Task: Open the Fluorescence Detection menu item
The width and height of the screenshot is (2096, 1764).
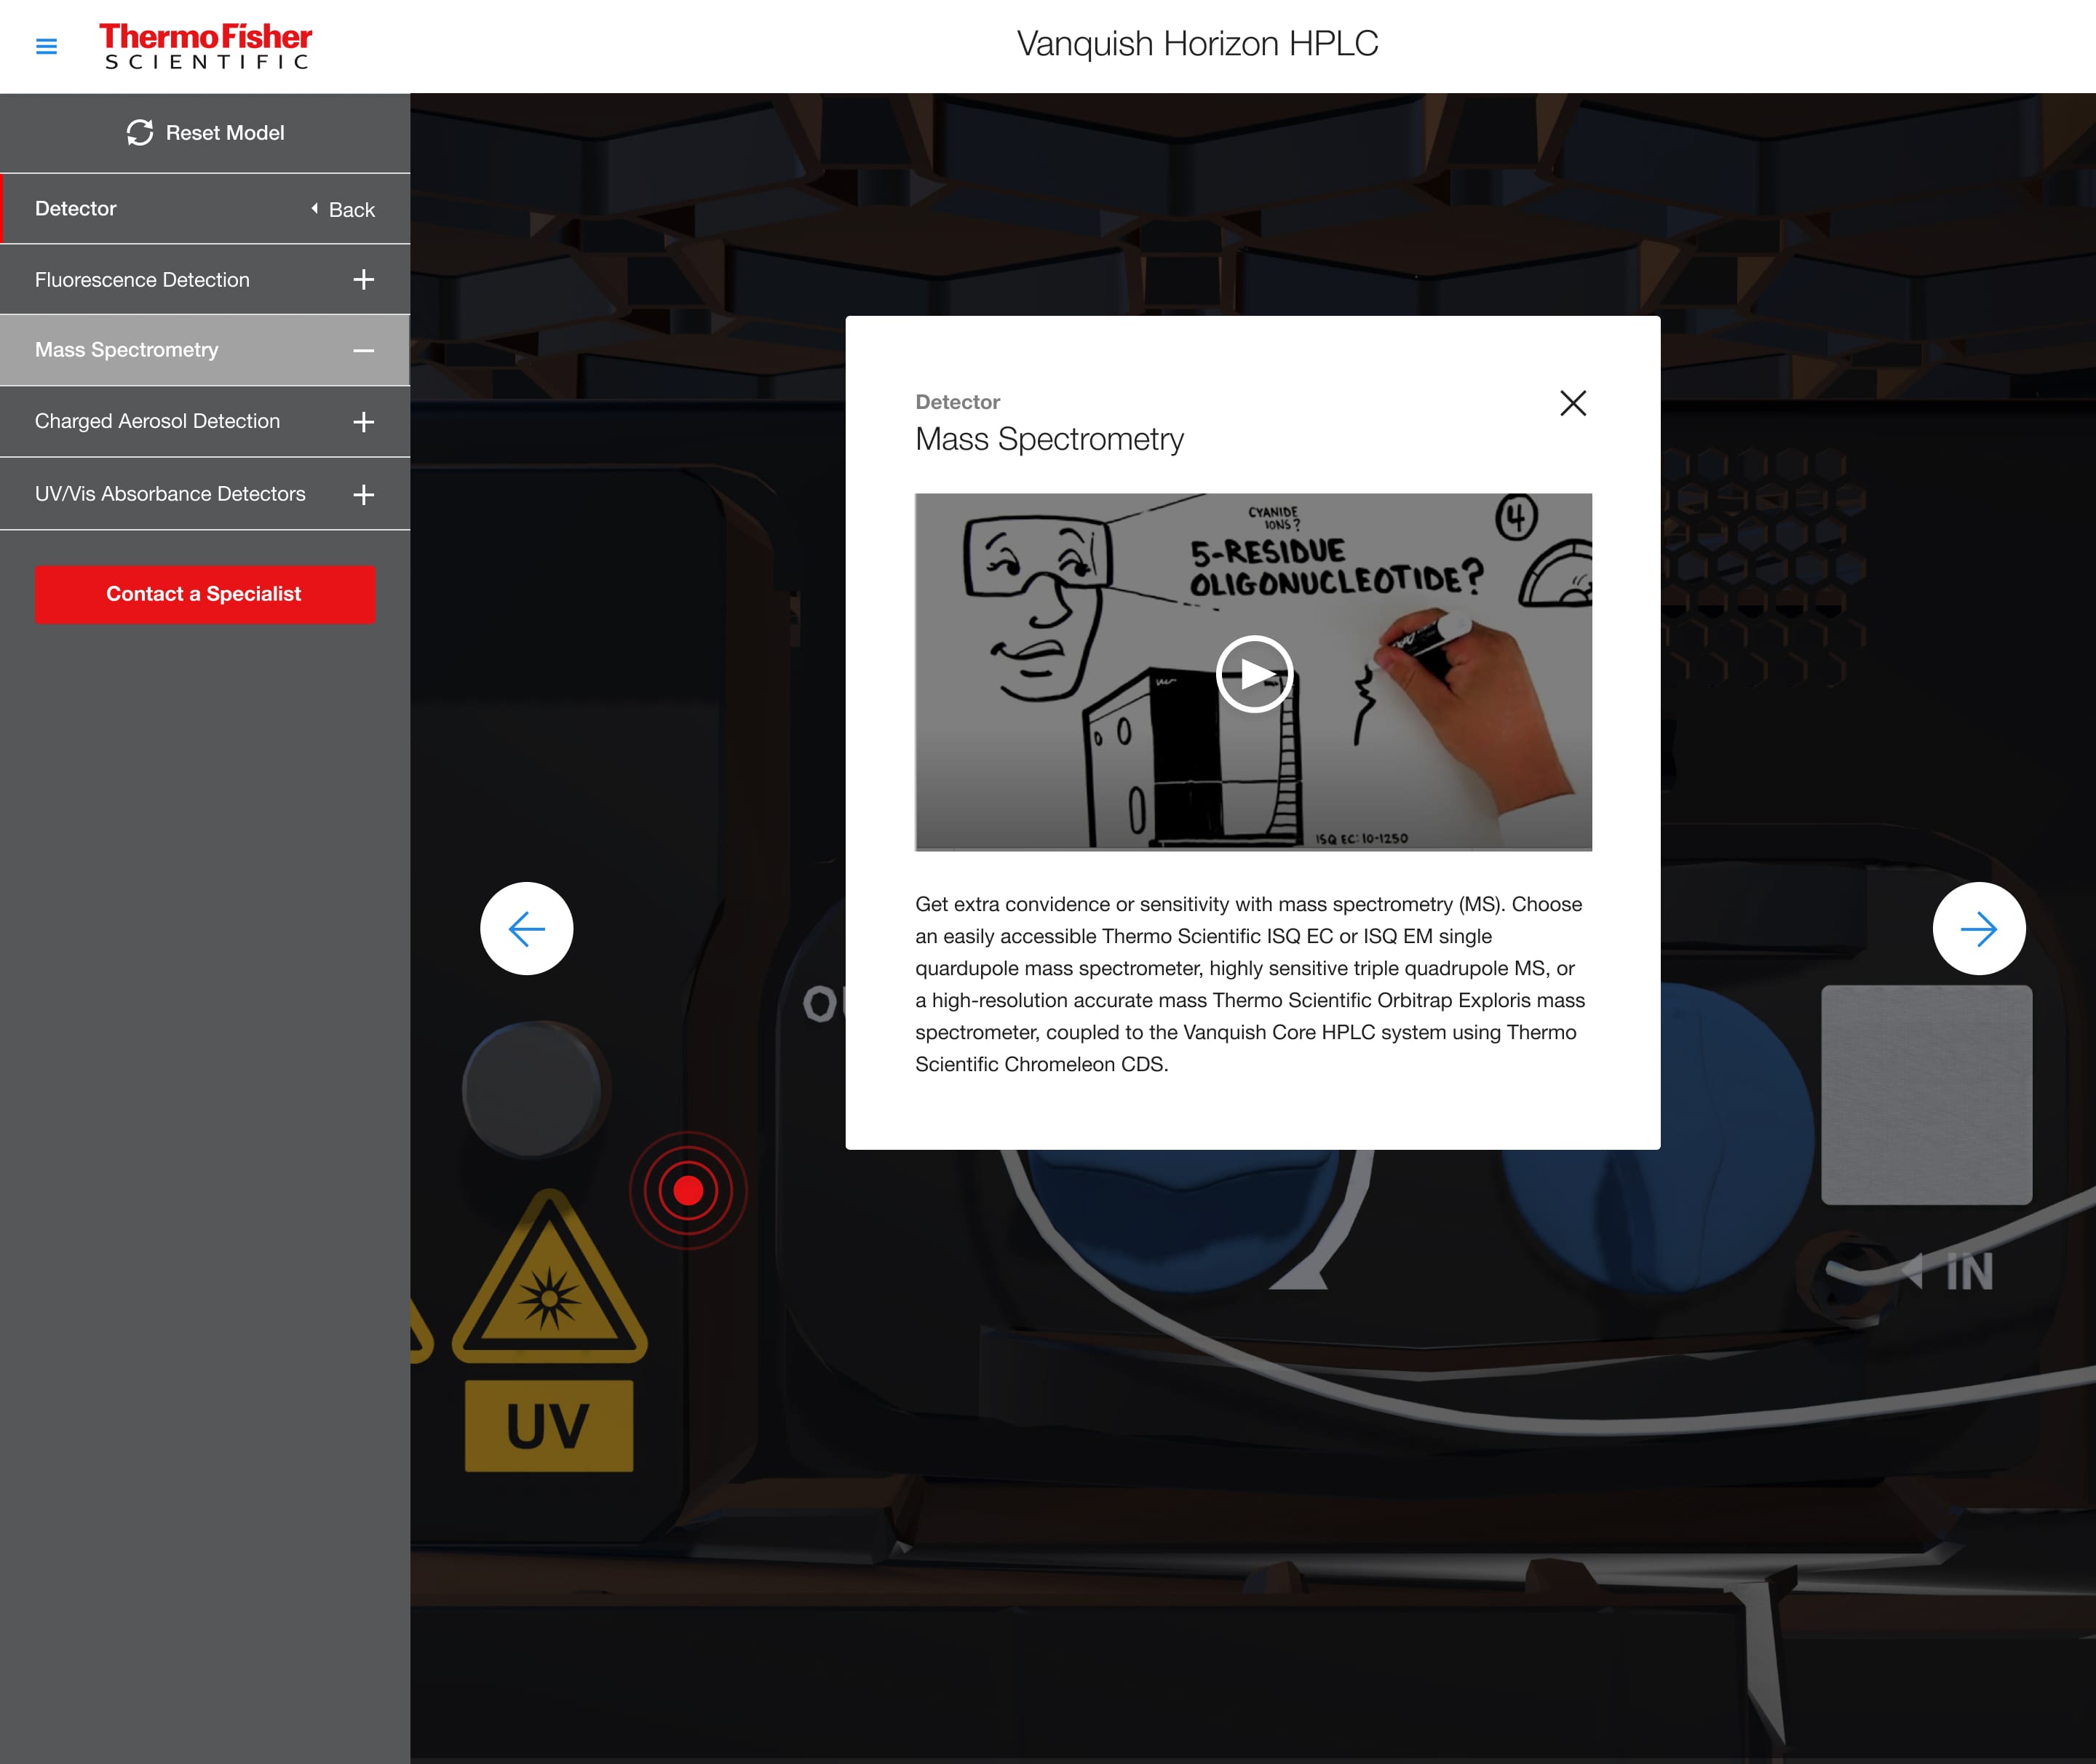Action: click(205, 280)
